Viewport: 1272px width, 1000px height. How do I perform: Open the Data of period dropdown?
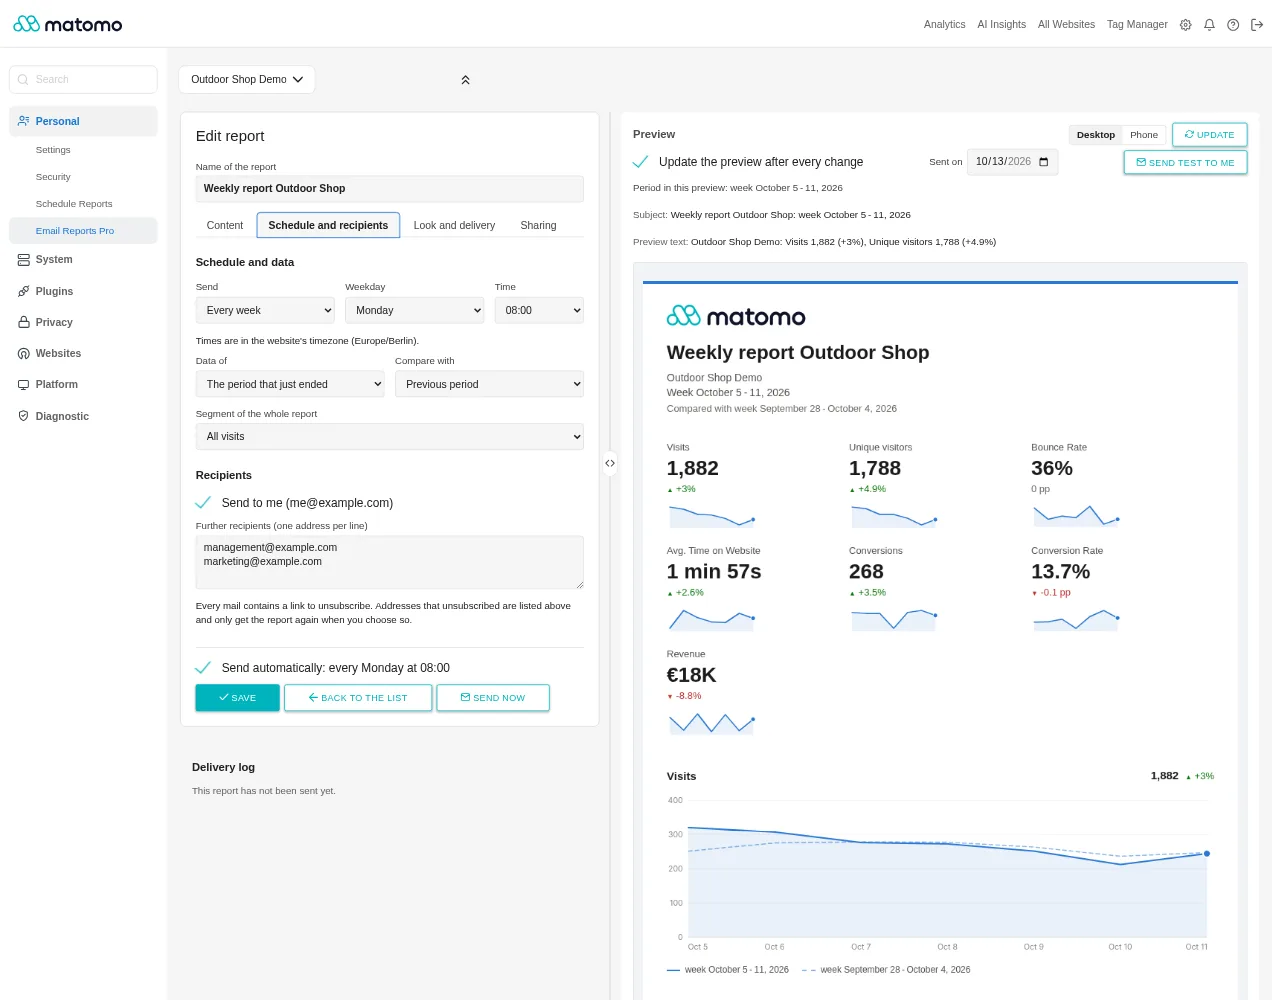coord(290,385)
